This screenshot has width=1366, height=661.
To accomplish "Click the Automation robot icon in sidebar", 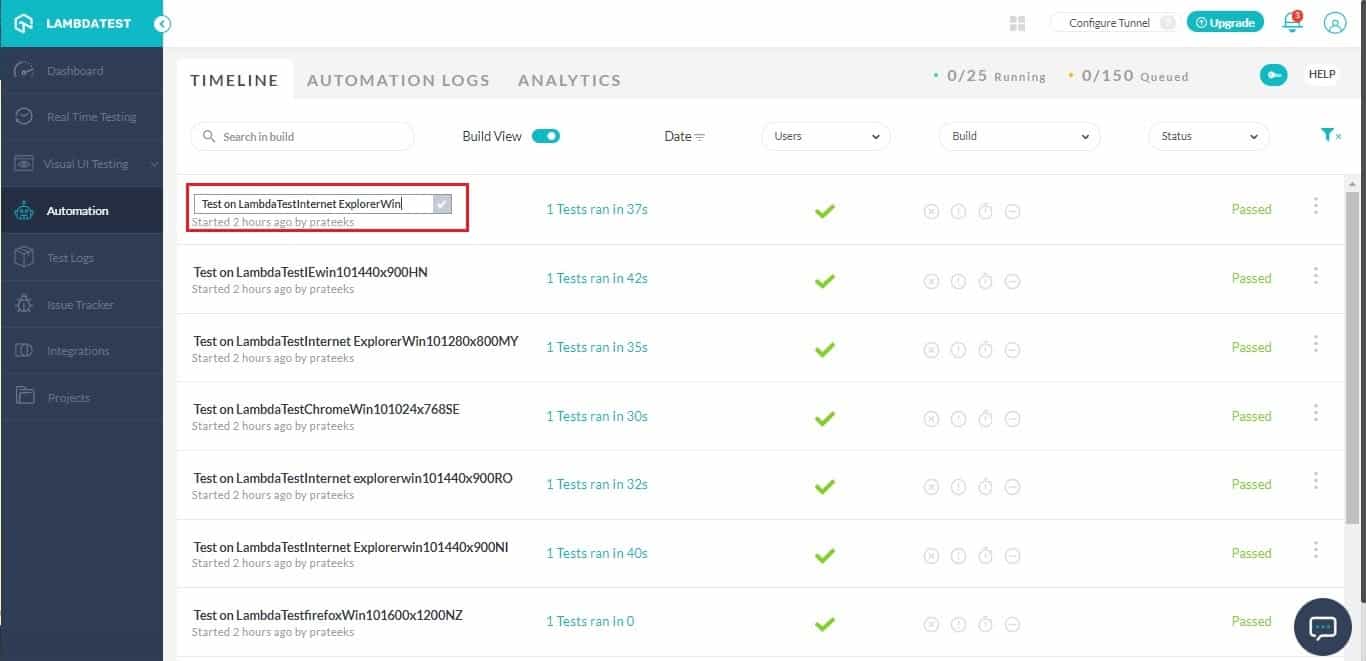I will [25, 211].
